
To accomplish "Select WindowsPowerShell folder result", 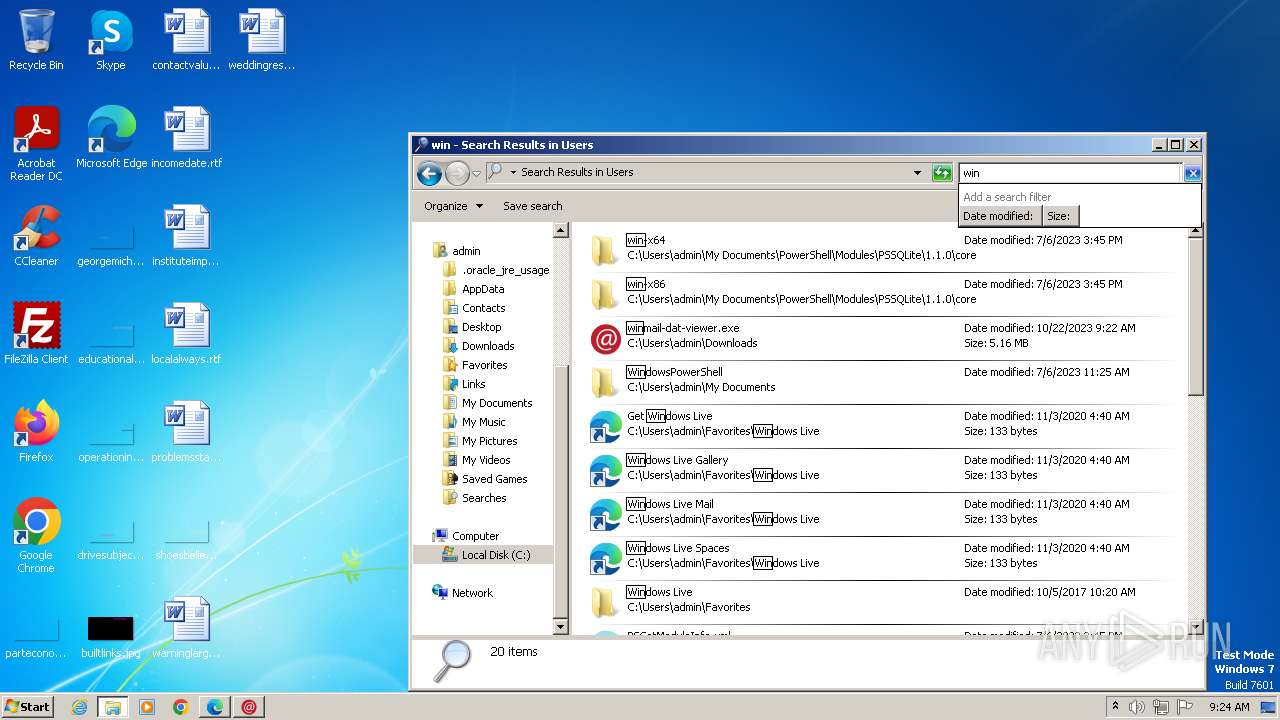I will 880,380.
